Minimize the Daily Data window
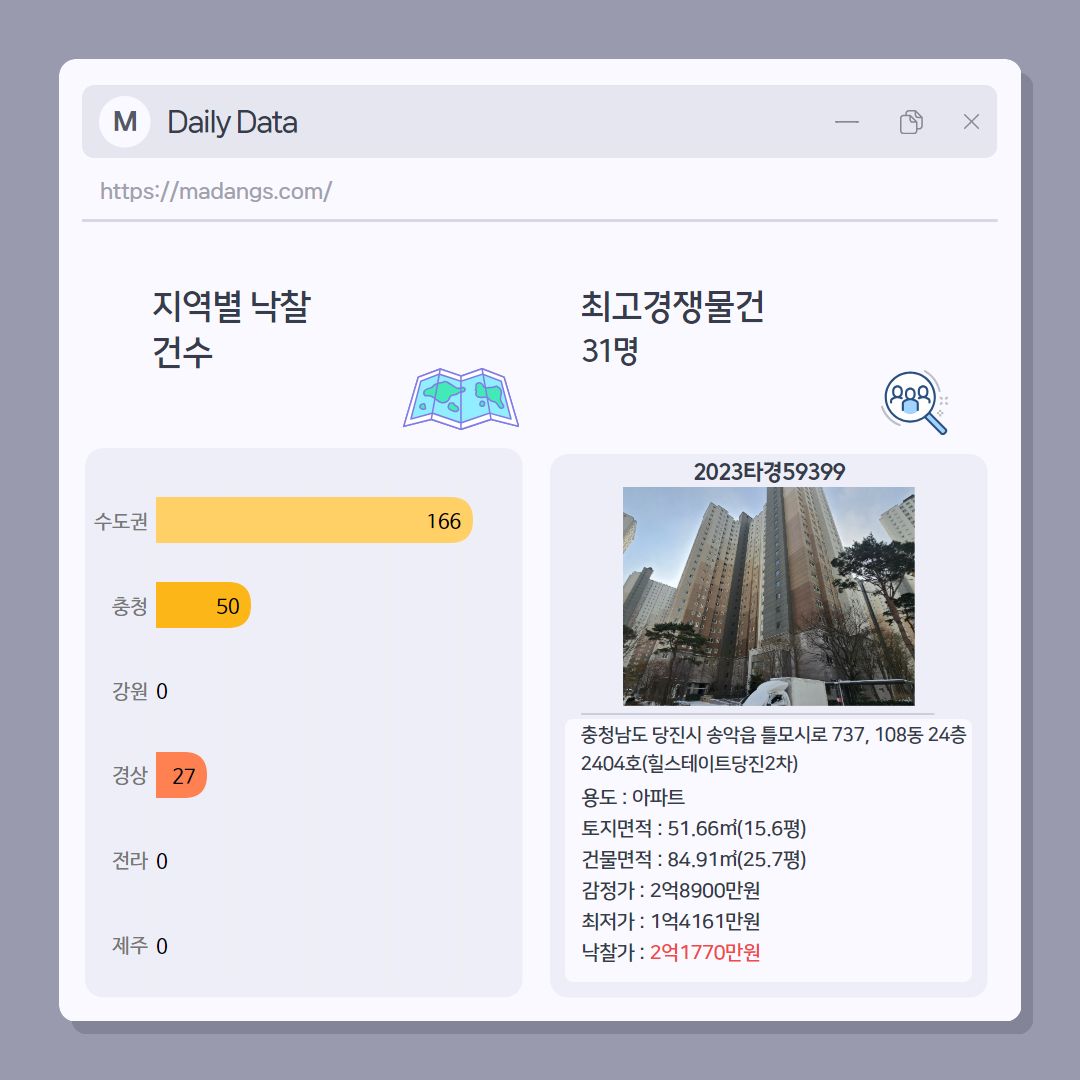Viewport: 1080px width, 1080px height. point(847,122)
